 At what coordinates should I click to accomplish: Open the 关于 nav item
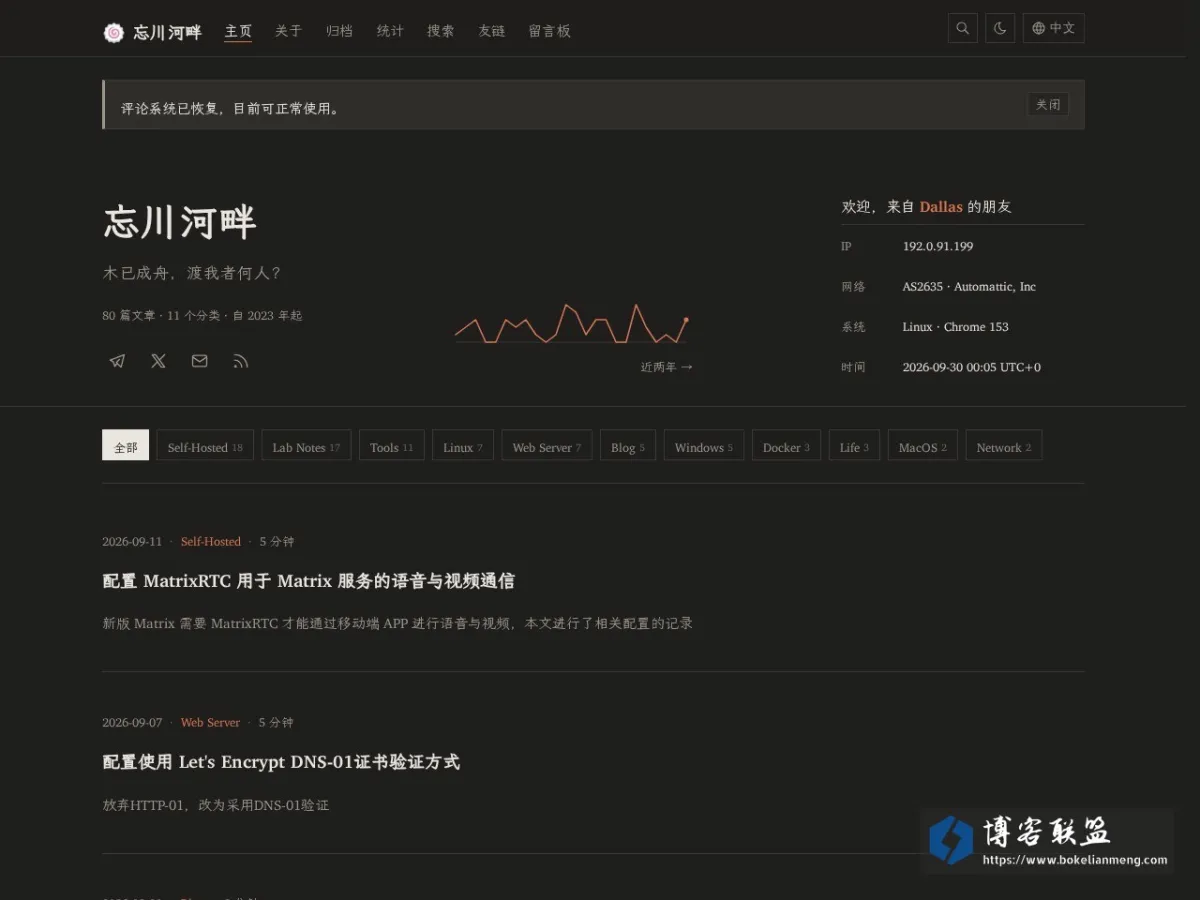point(288,31)
